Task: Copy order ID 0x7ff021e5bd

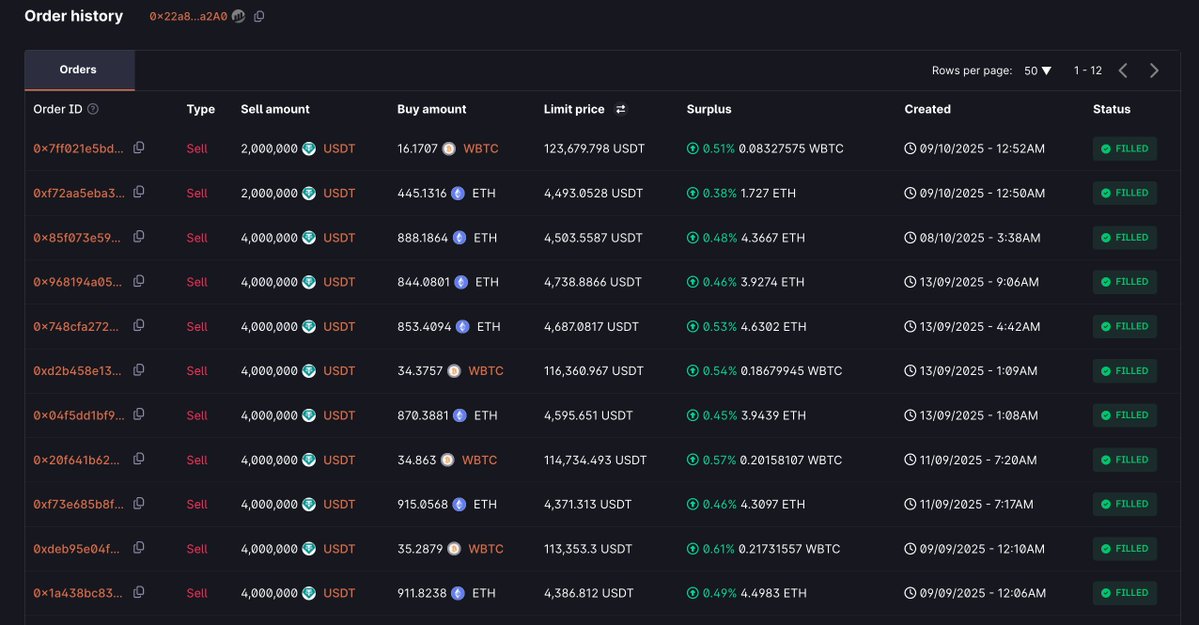Action: tap(139, 148)
